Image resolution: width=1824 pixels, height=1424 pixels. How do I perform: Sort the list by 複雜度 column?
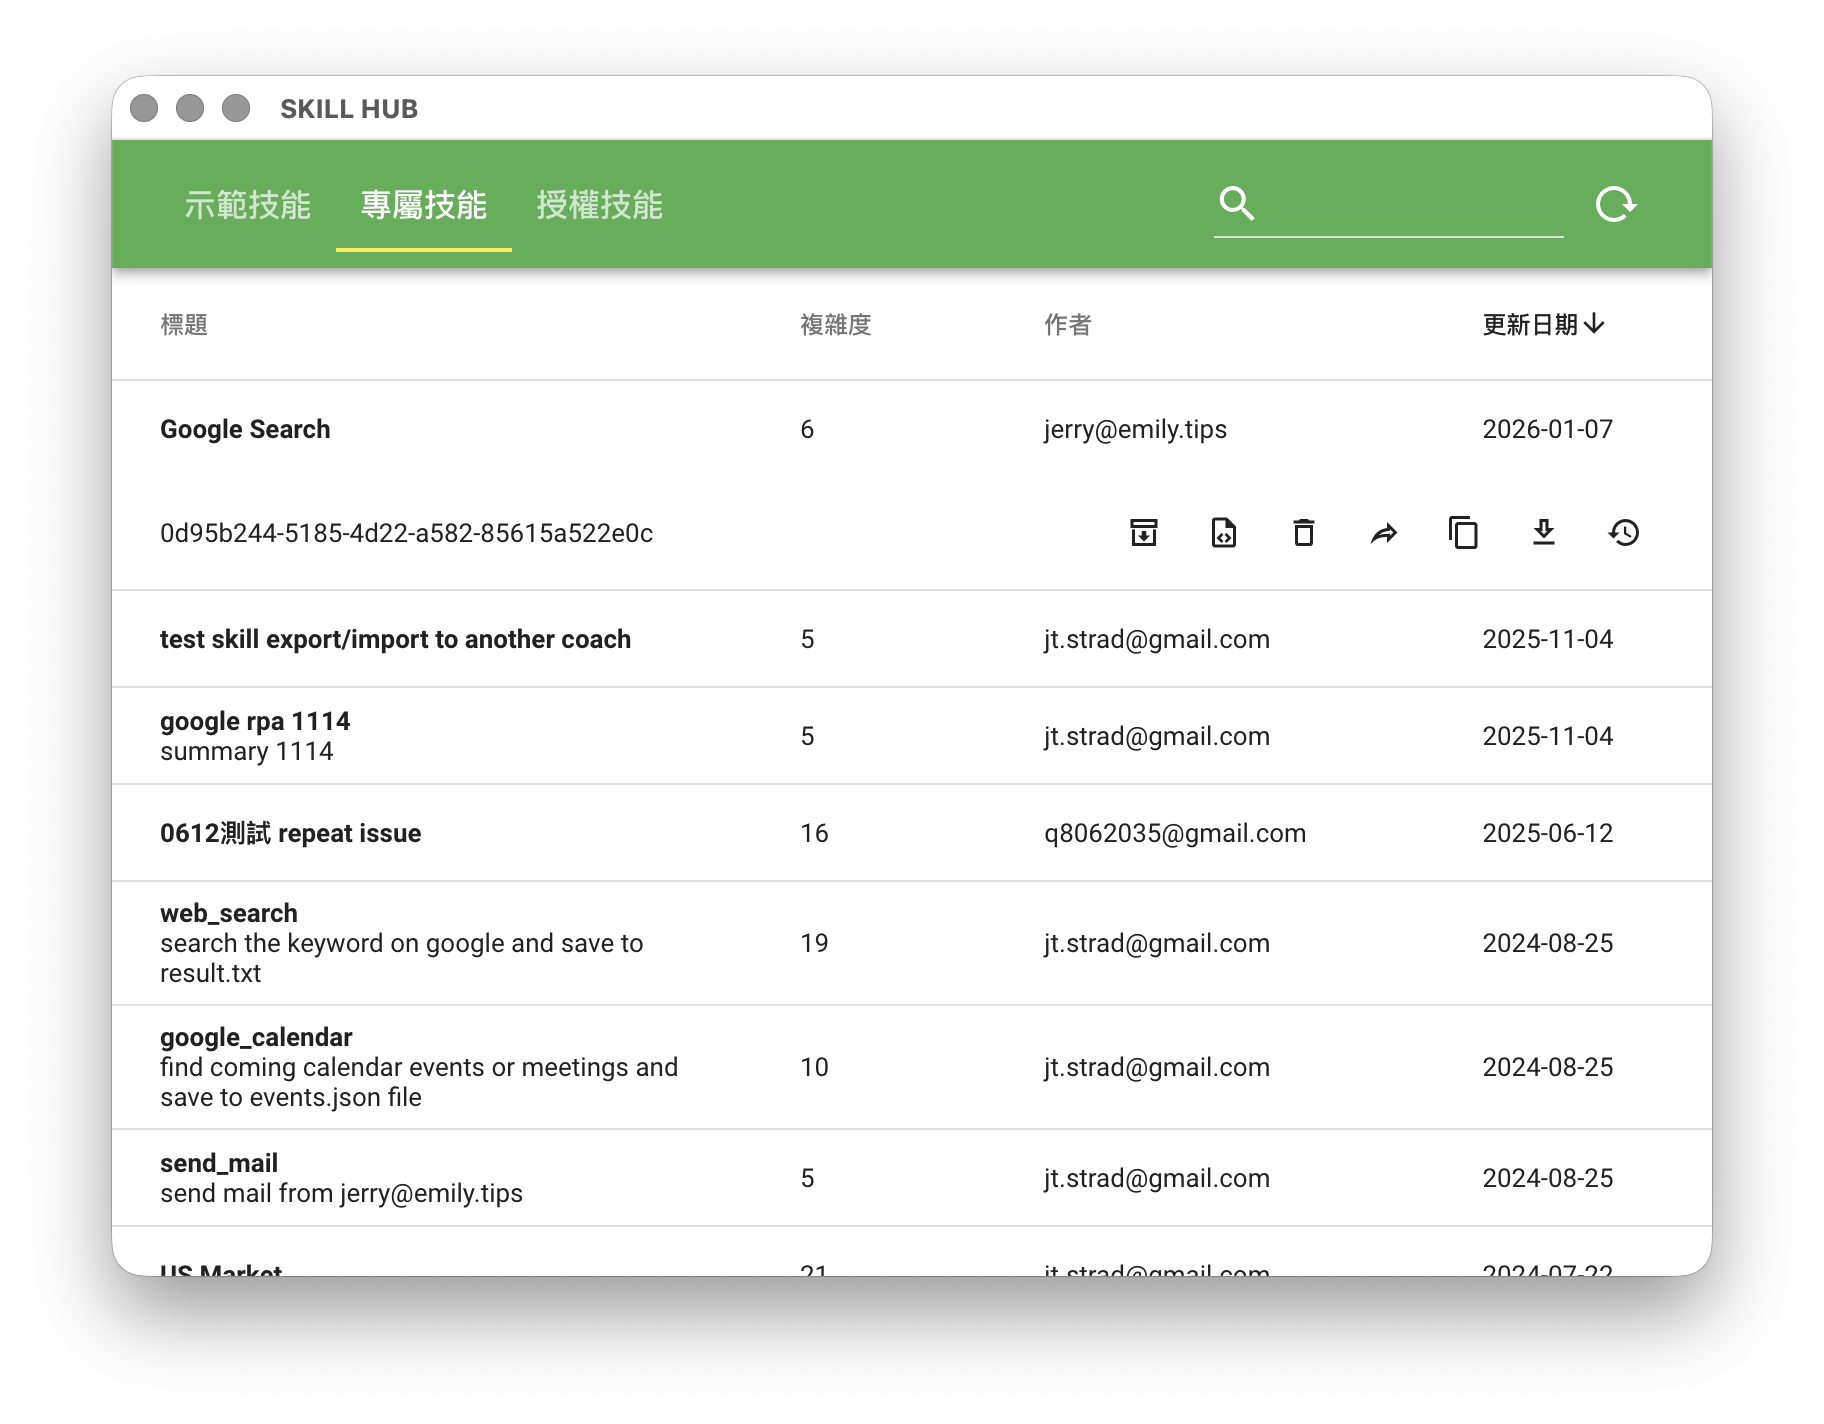pyautogui.click(x=835, y=325)
